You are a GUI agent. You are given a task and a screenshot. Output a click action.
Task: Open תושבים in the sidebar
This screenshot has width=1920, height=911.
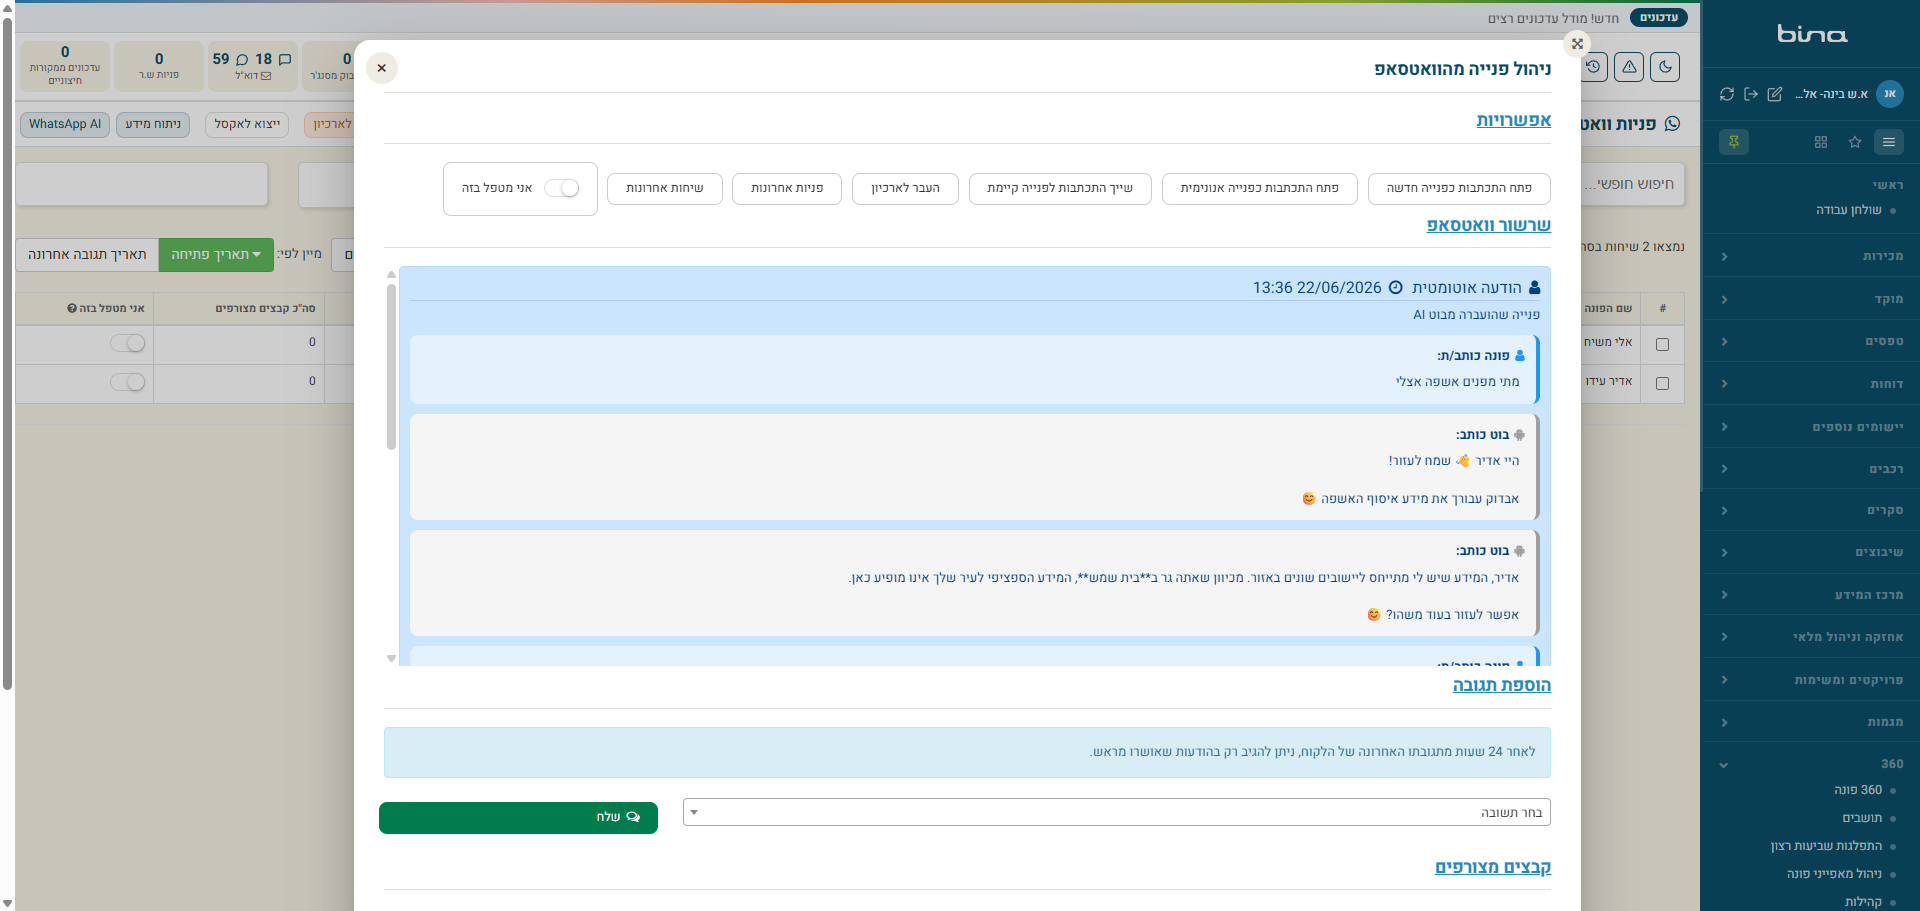click(x=1862, y=818)
